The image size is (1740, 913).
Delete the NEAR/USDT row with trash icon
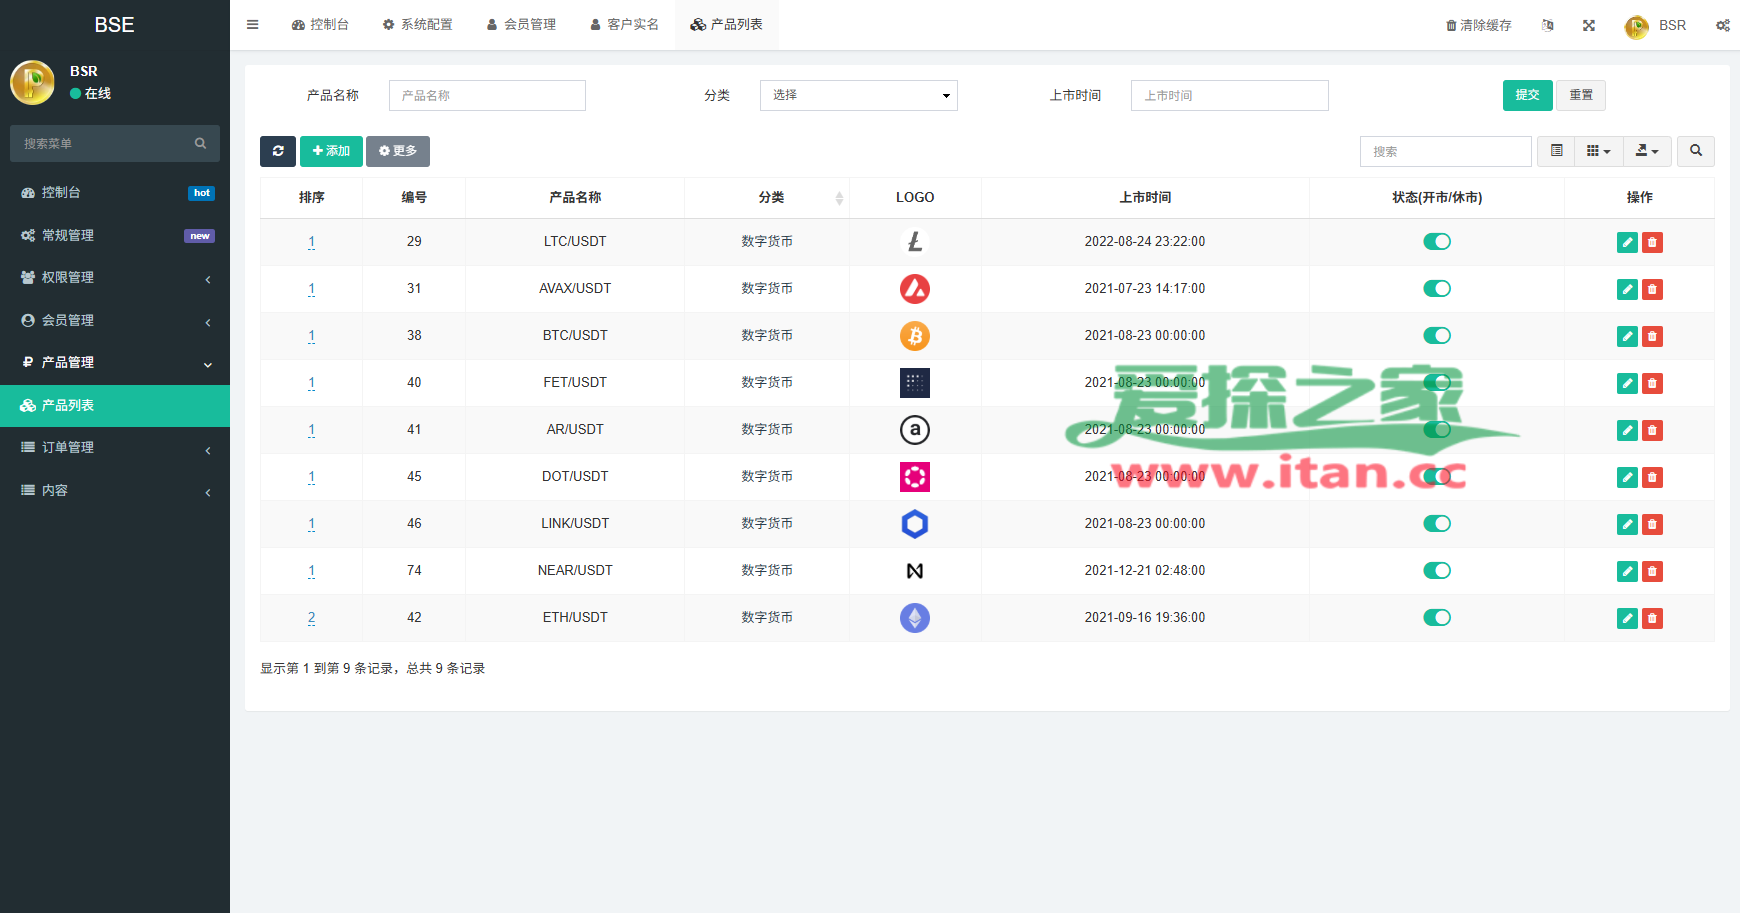1652,571
